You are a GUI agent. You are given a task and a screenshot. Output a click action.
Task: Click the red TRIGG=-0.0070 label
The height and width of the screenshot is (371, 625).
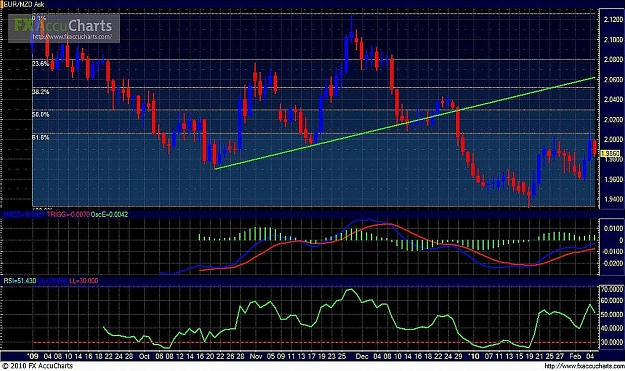69,214
